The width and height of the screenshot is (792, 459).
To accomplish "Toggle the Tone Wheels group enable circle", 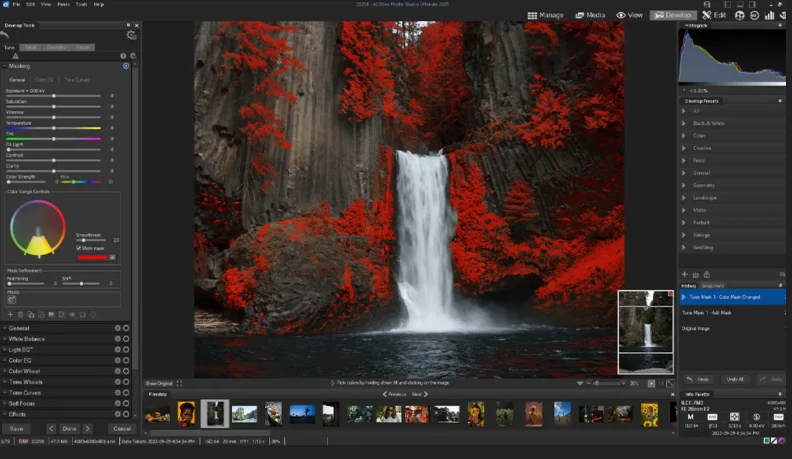I will tap(126, 382).
